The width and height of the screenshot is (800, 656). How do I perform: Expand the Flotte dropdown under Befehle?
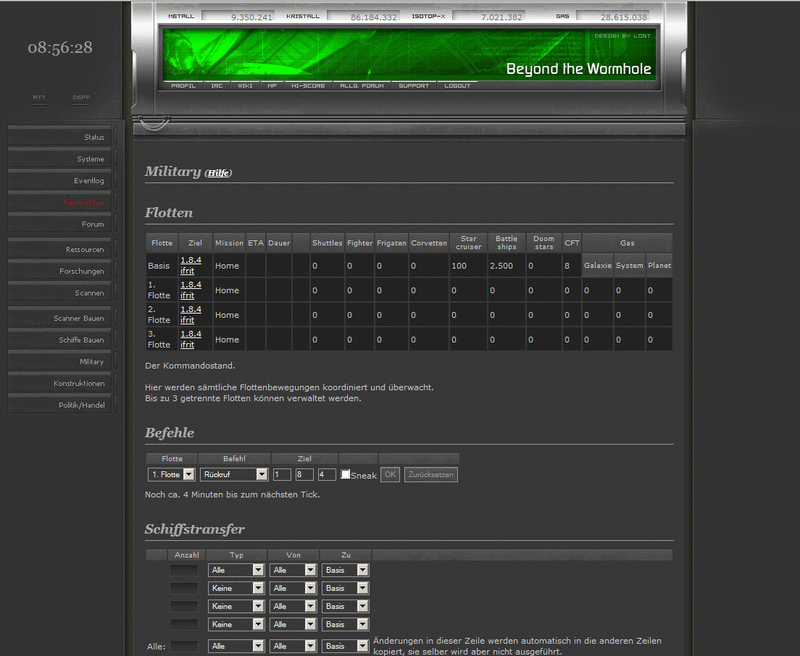pos(171,474)
